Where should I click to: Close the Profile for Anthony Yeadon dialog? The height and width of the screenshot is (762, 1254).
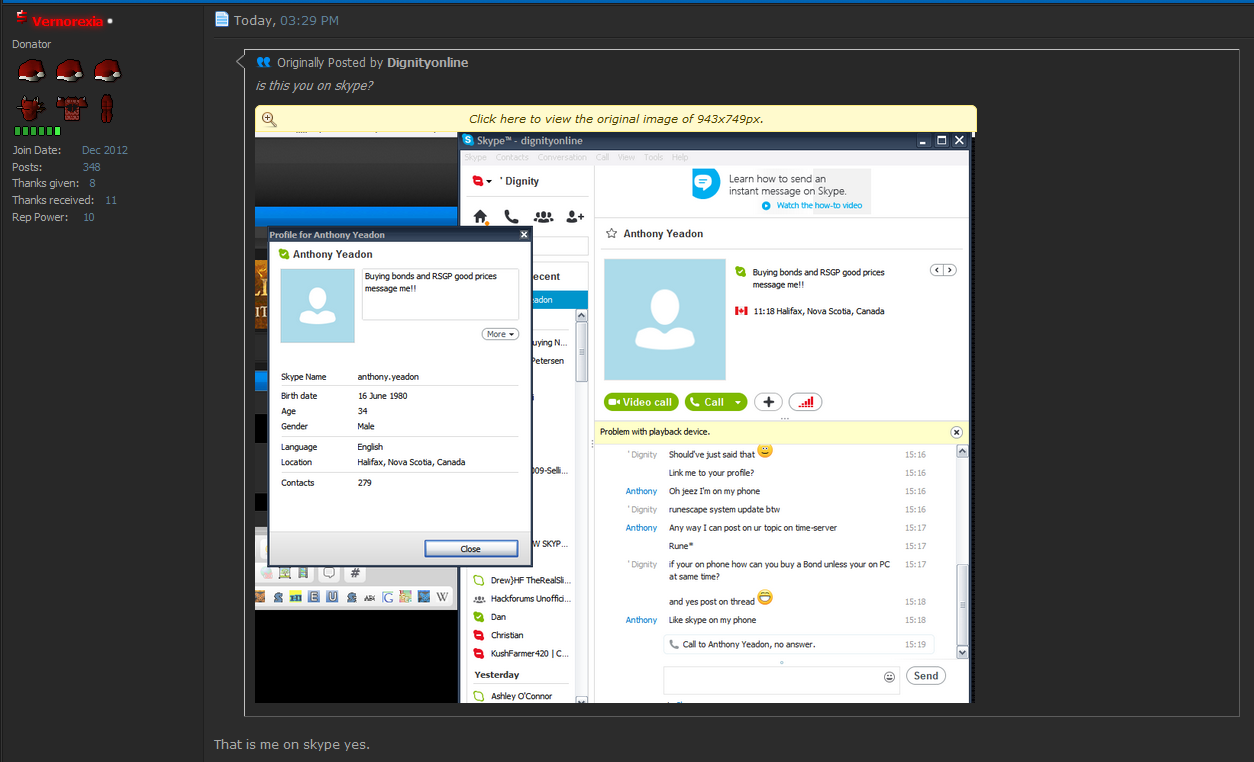pos(524,235)
